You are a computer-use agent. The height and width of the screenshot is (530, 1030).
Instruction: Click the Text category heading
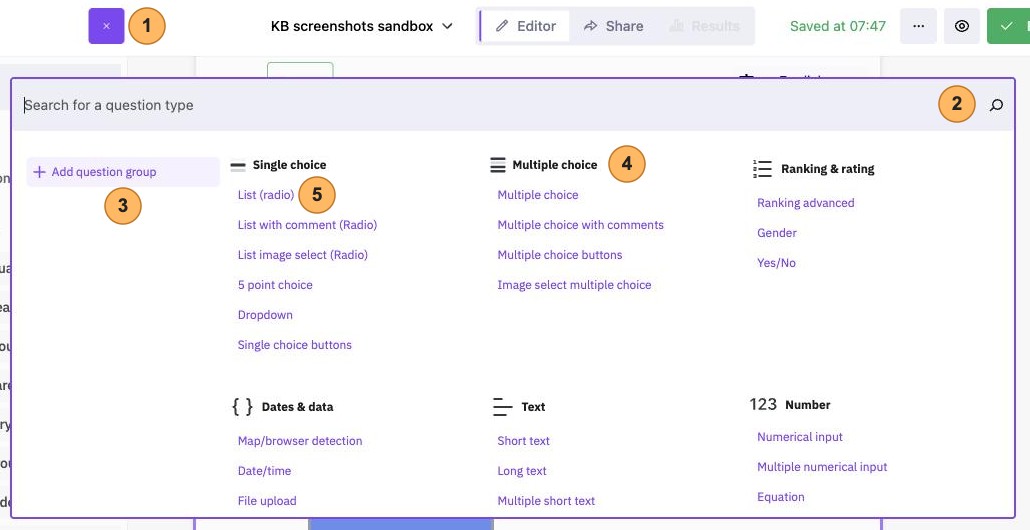(x=533, y=407)
